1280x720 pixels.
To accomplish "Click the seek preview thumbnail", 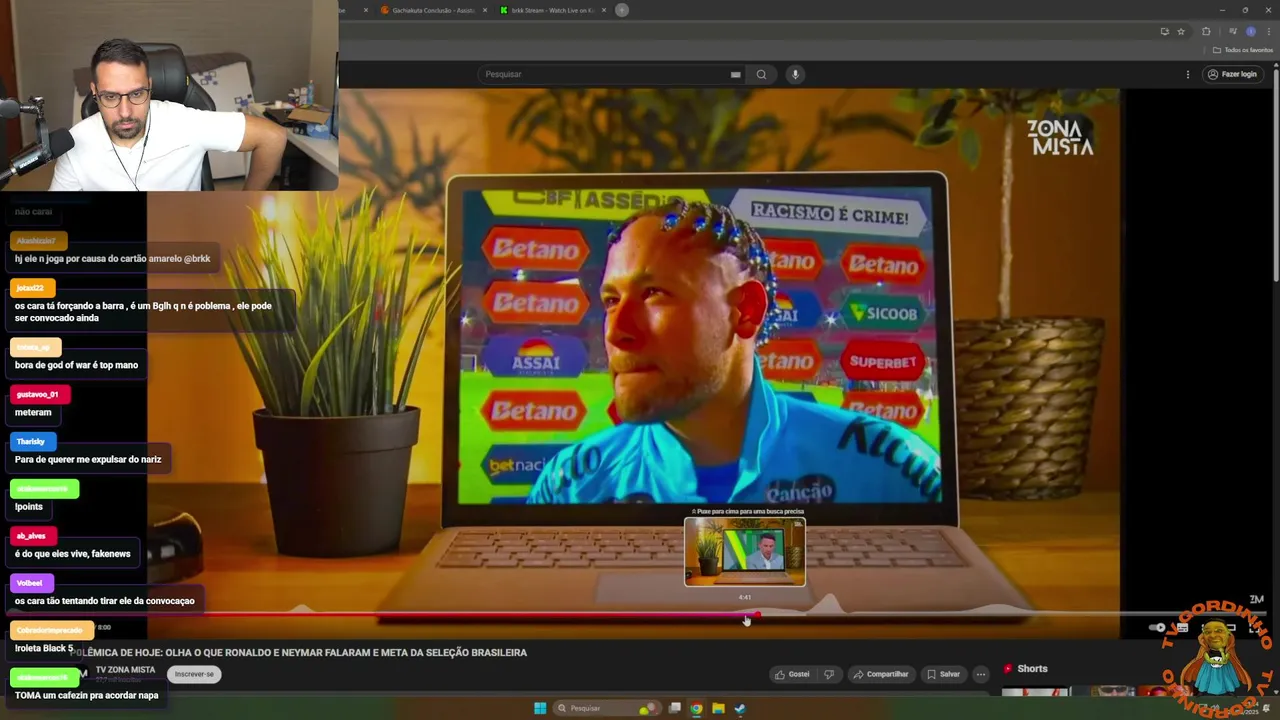I will (x=745, y=551).
